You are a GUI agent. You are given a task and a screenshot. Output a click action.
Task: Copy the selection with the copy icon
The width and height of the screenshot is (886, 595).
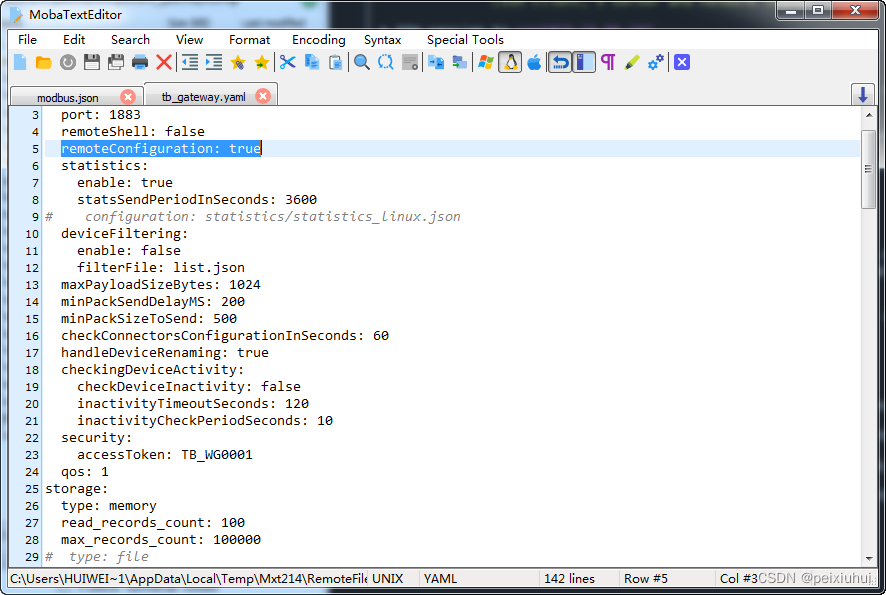[311, 62]
